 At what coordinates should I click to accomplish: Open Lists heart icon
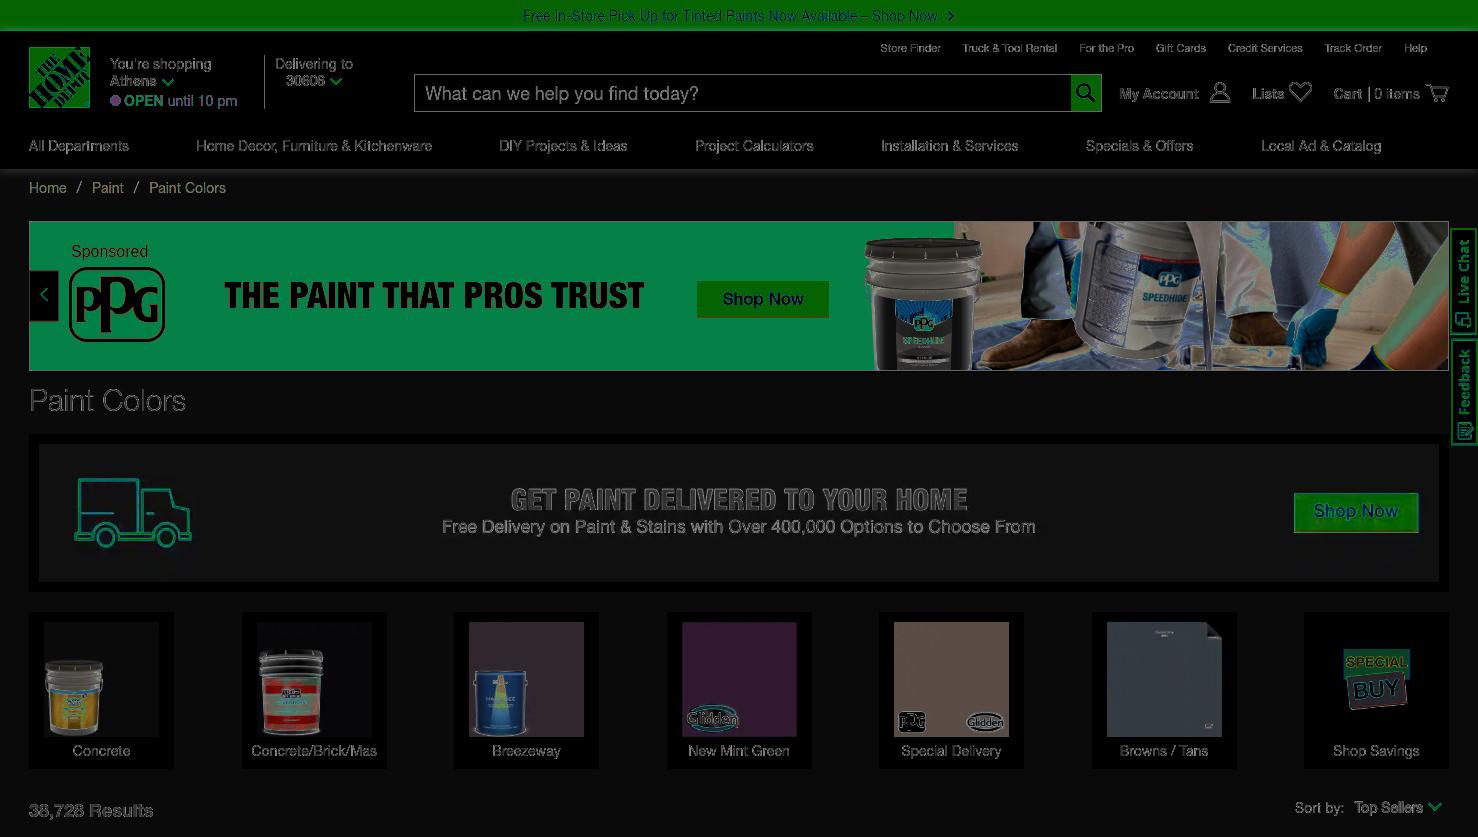[x=1300, y=93]
